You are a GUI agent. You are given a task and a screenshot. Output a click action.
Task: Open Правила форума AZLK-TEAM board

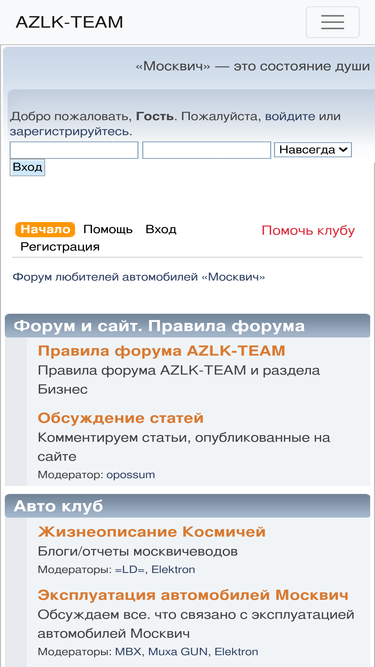(x=162, y=351)
